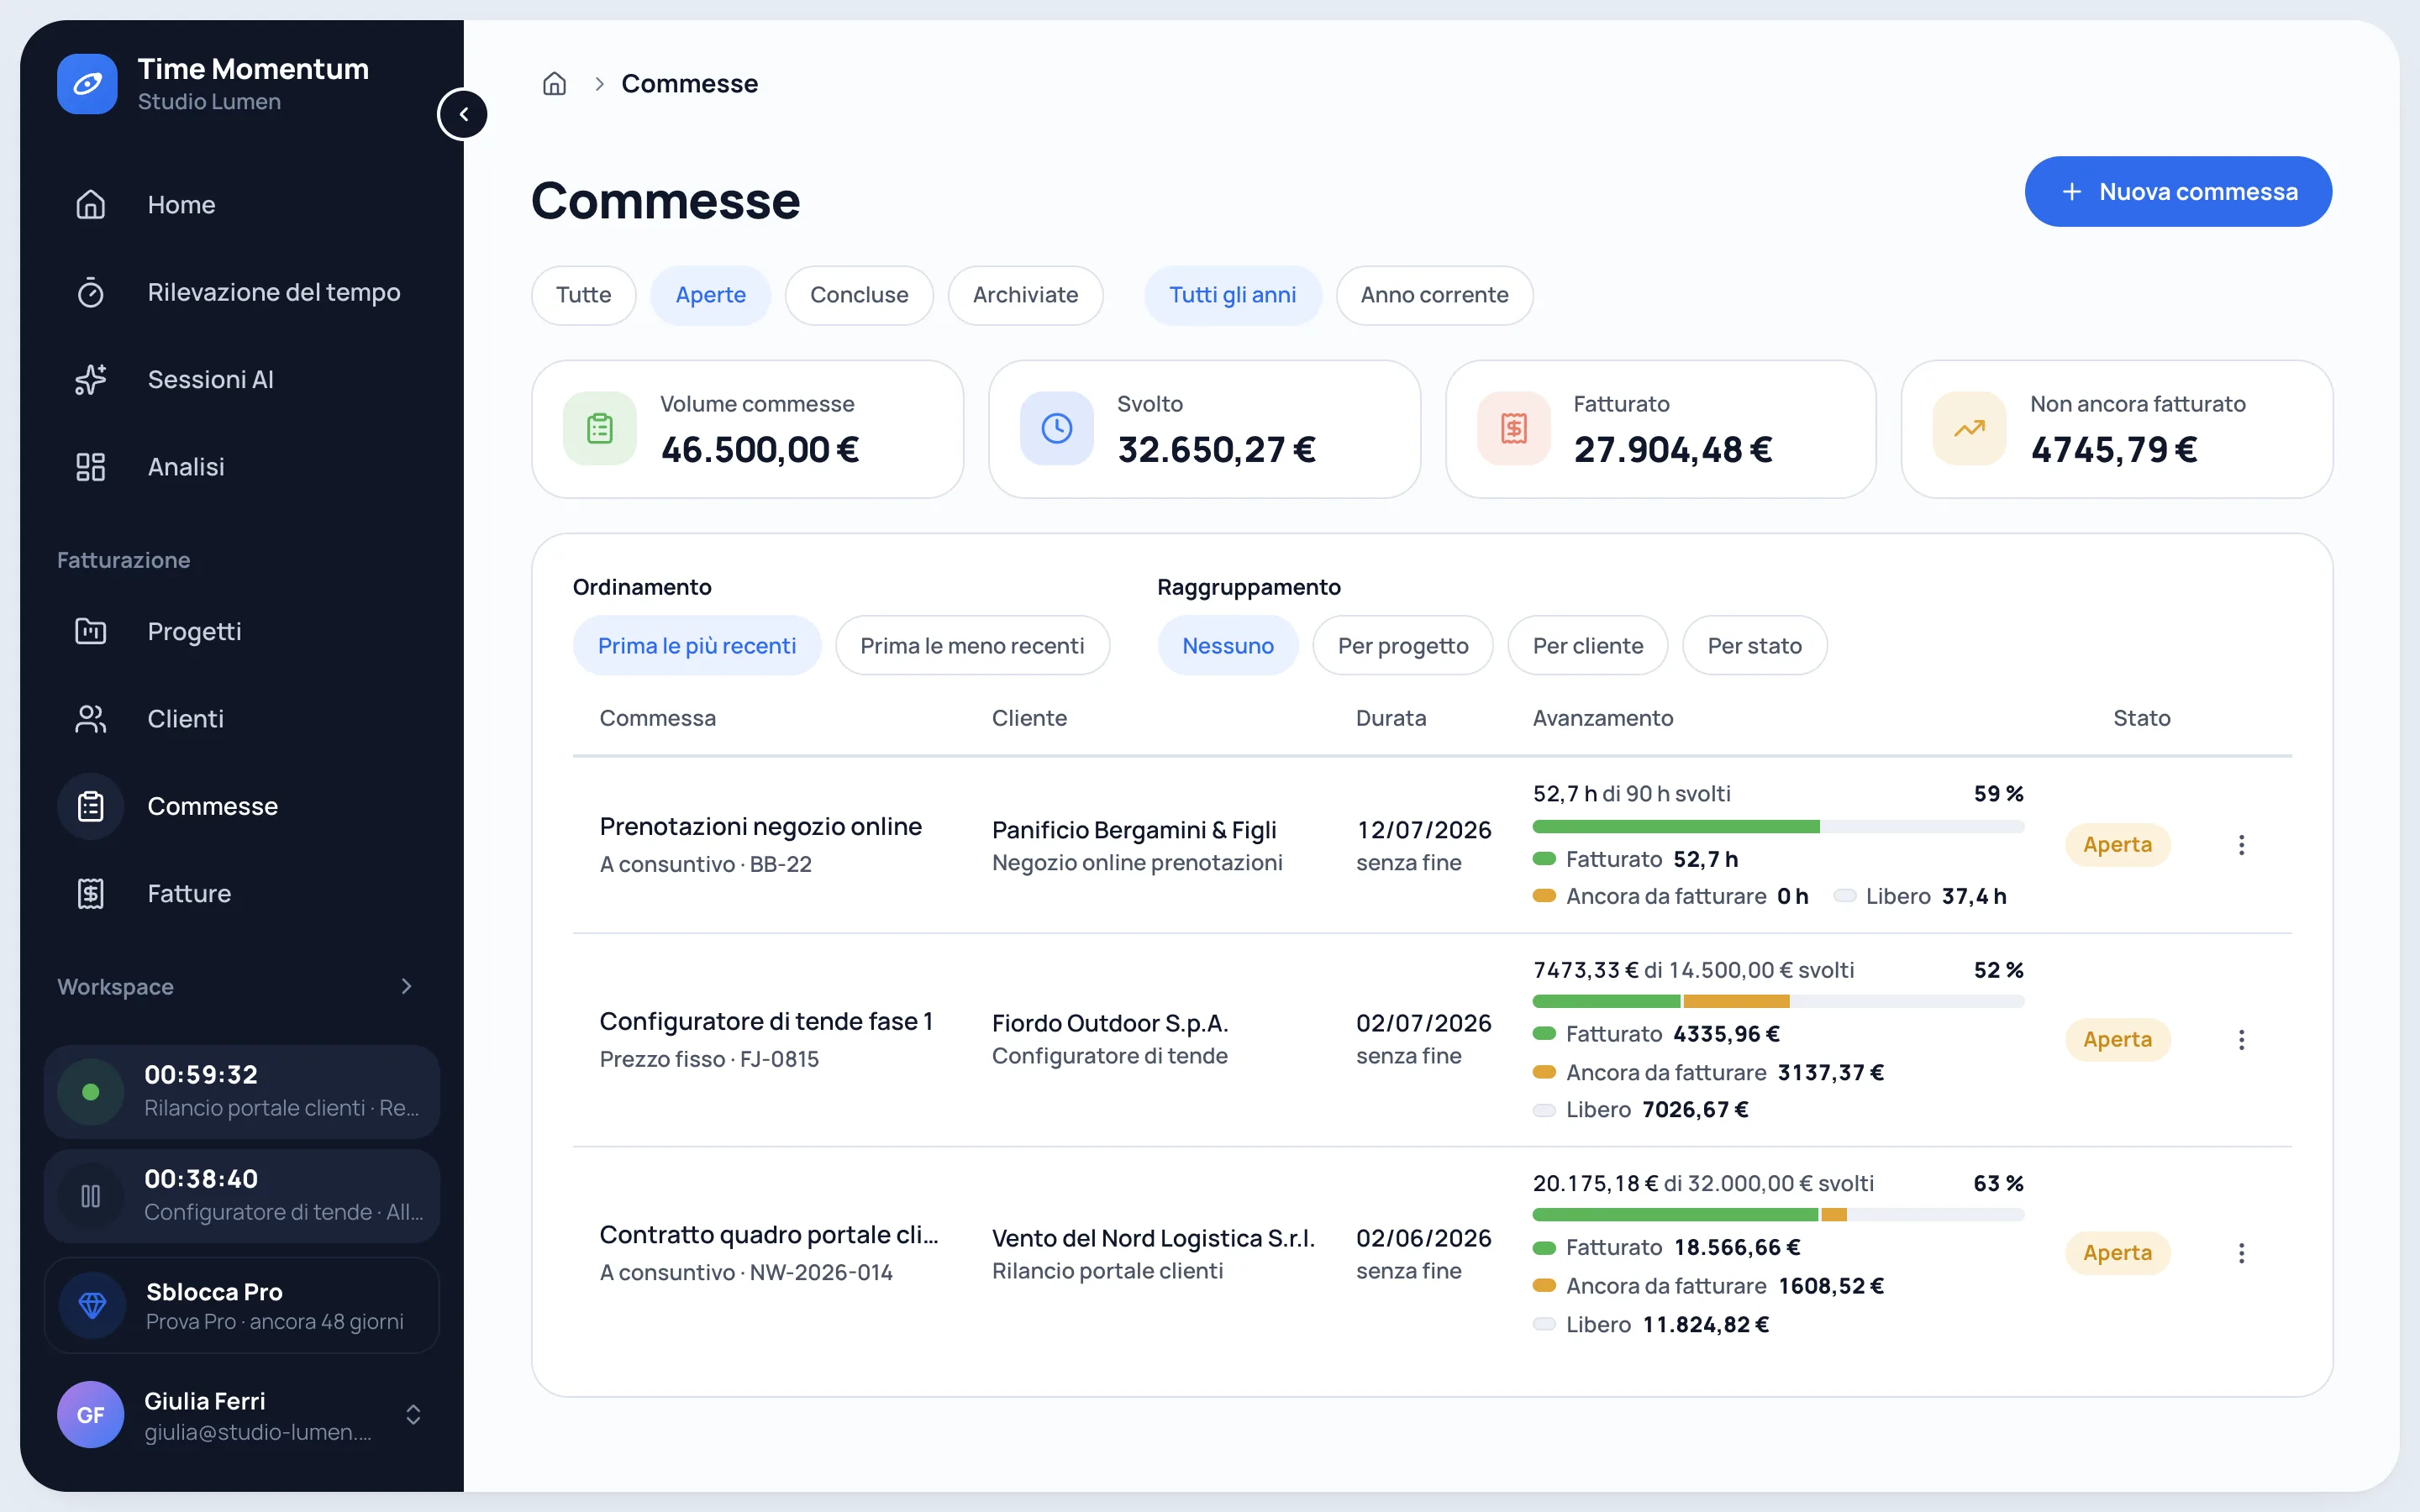
Task: Click the Fatture invoice icon
Action: coord(91,894)
